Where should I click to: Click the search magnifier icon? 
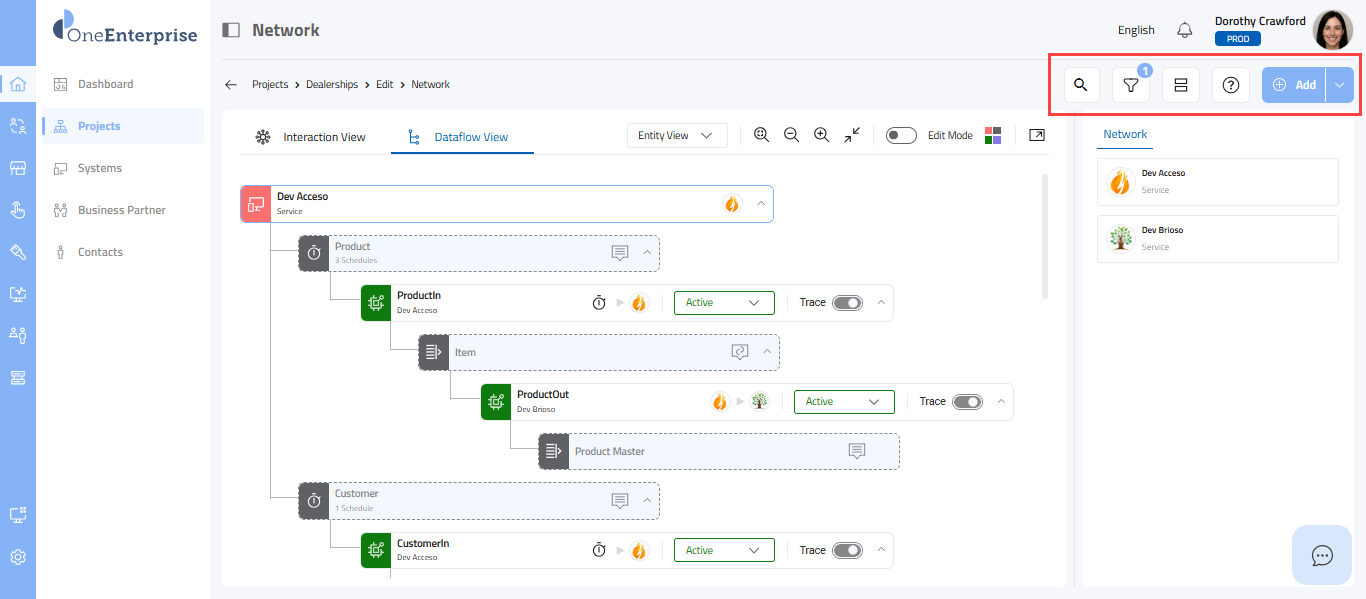1080,85
